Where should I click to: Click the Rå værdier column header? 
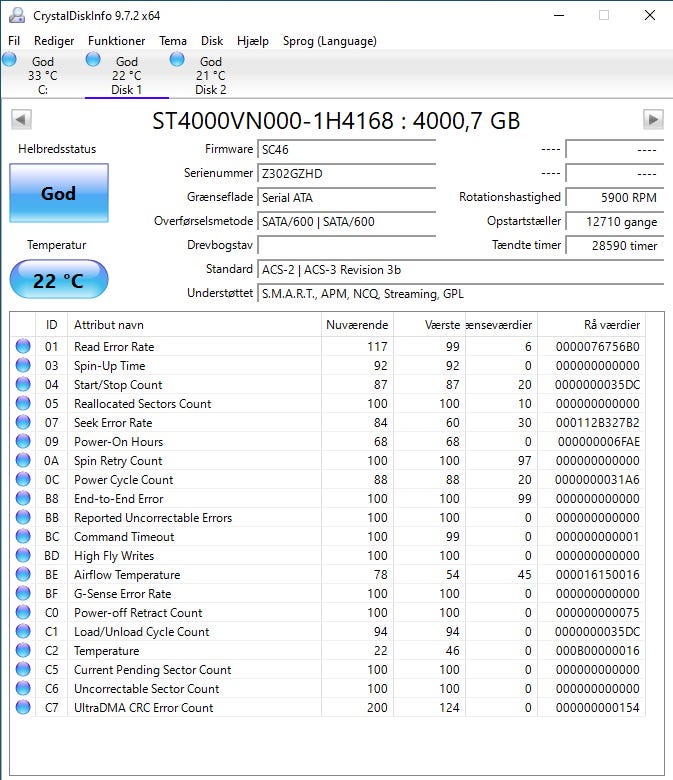(x=611, y=325)
